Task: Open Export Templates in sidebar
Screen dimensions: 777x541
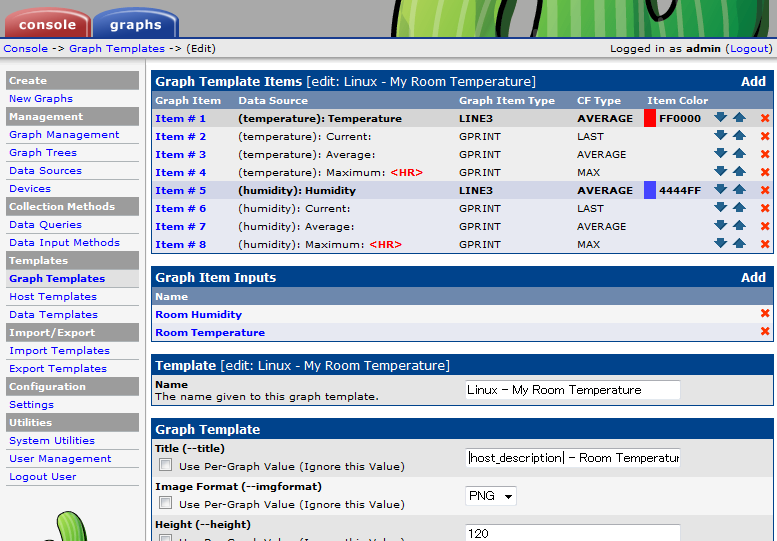Action: tap(58, 368)
